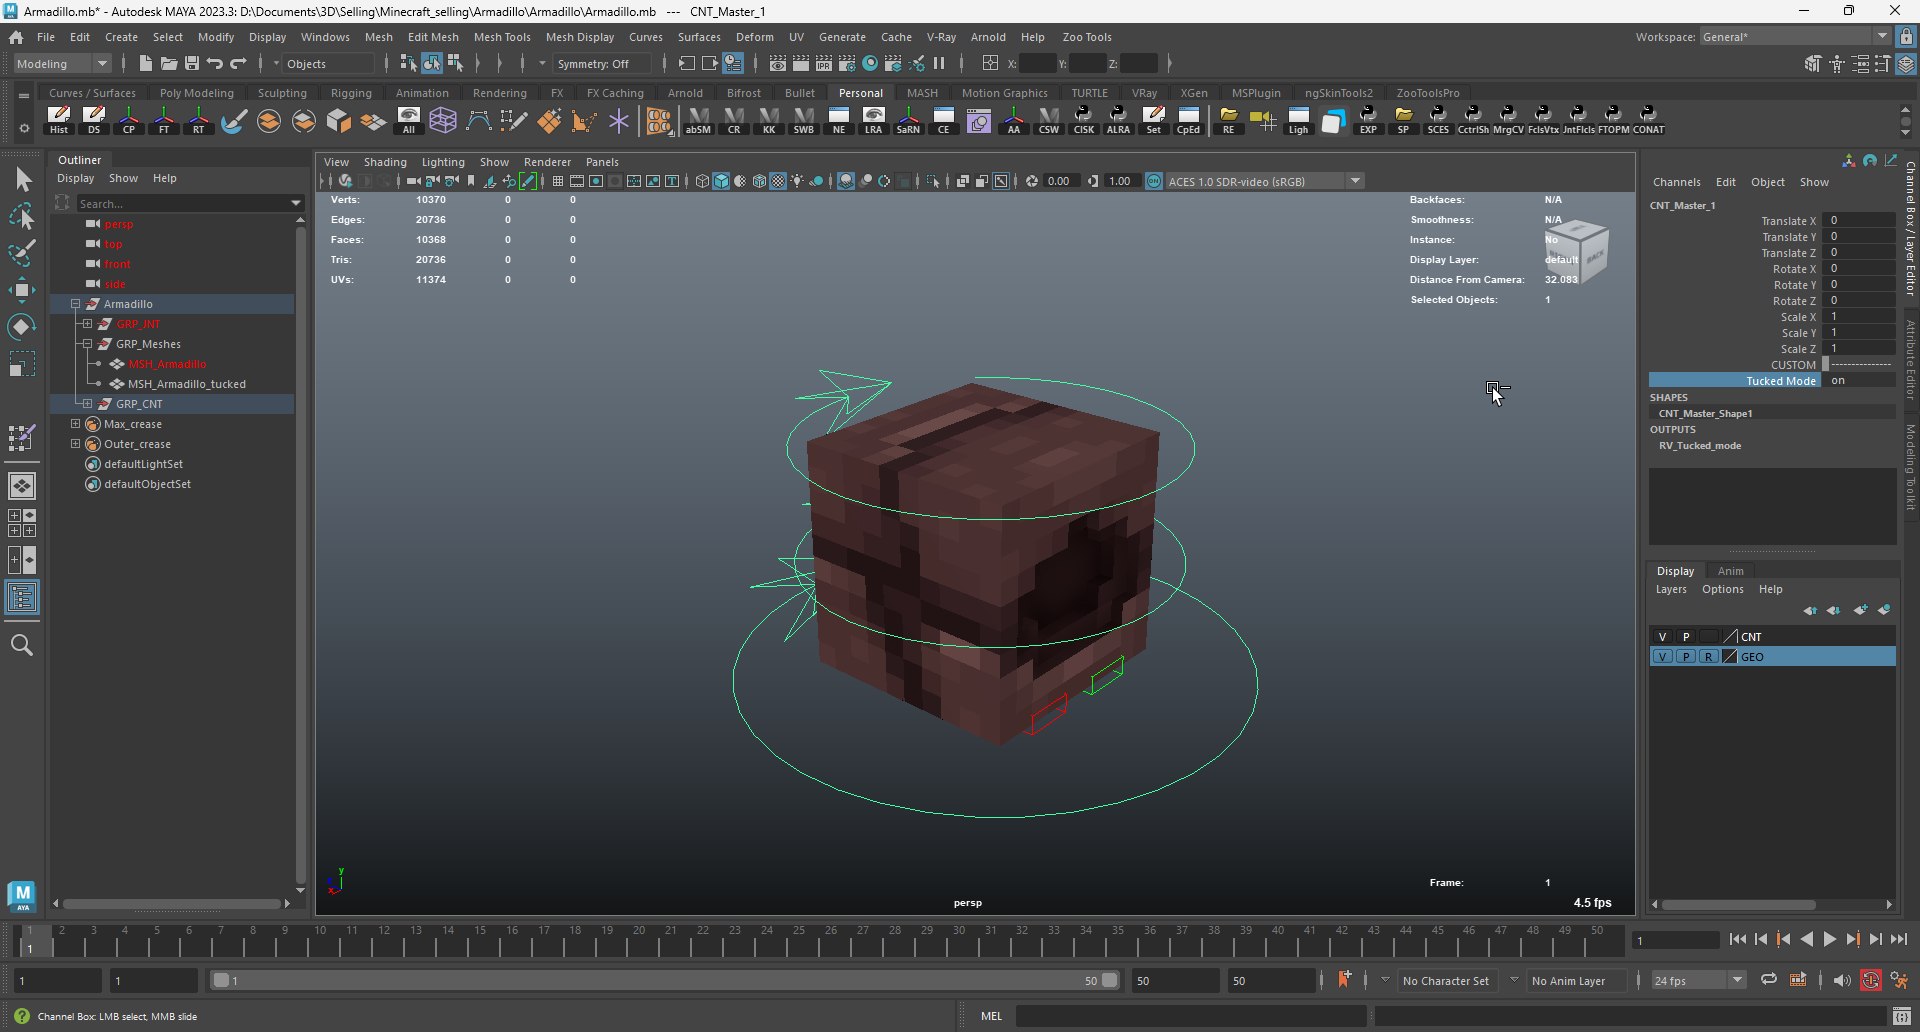Toggle playback P of the CNT layer

coord(1686,637)
